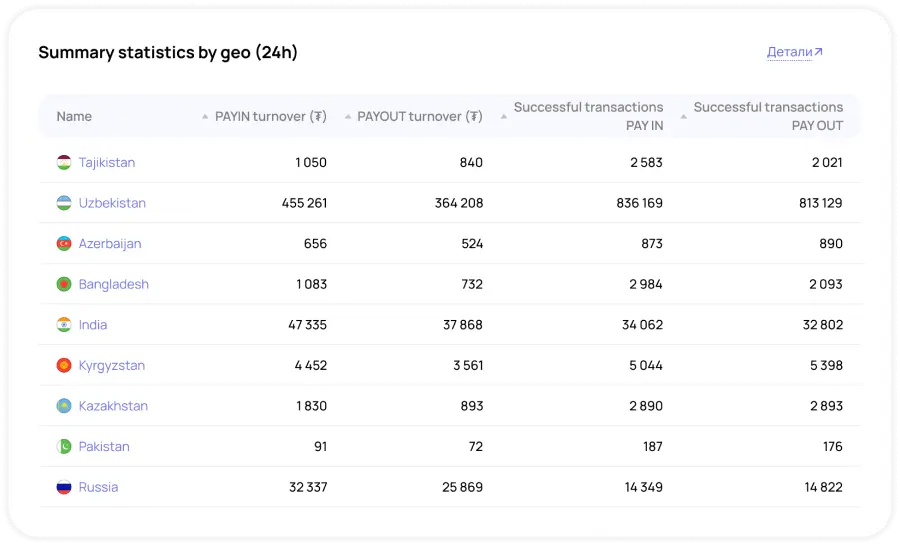Image resolution: width=900 pixels, height=546 pixels.
Task: Sort by PAYIN turnover column arrow
Action: [205, 117]
